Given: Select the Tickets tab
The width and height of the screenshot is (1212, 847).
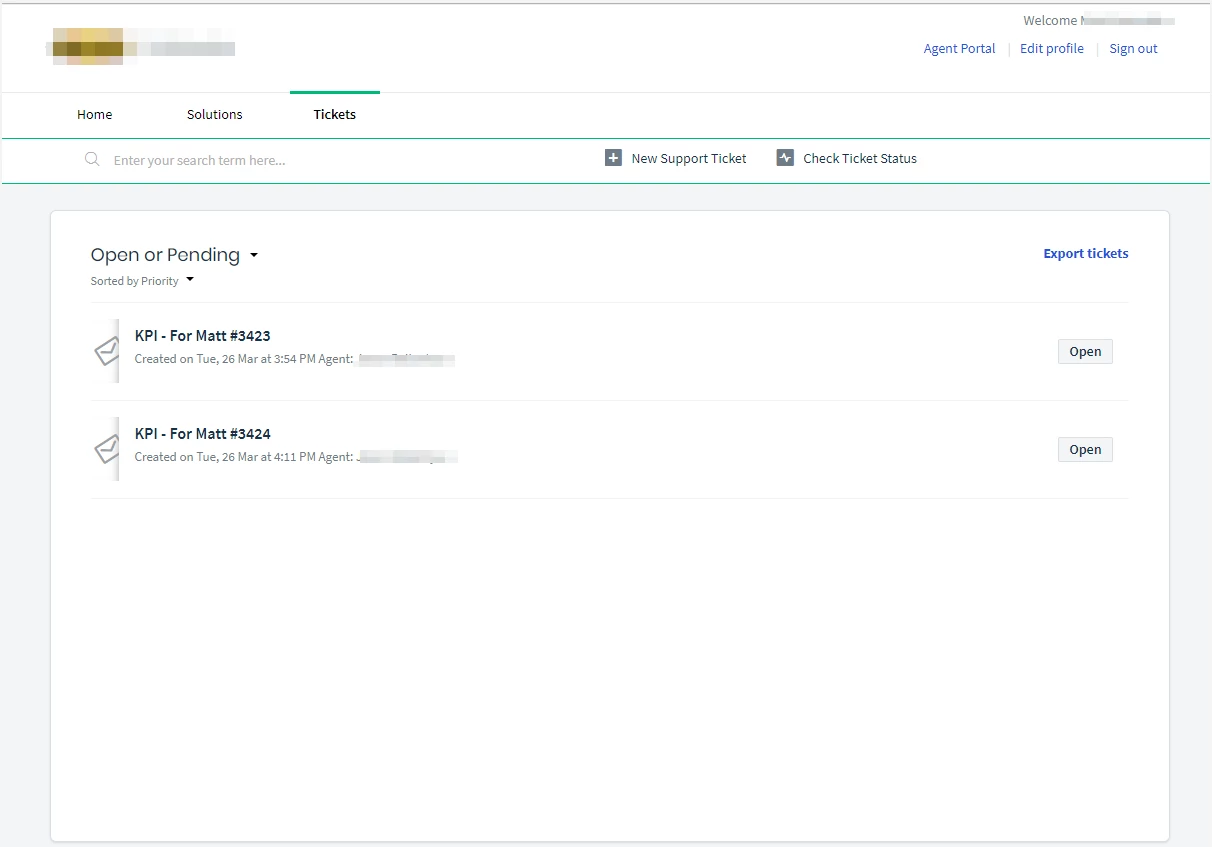Looking at the screenshot, I should point(335,114).
